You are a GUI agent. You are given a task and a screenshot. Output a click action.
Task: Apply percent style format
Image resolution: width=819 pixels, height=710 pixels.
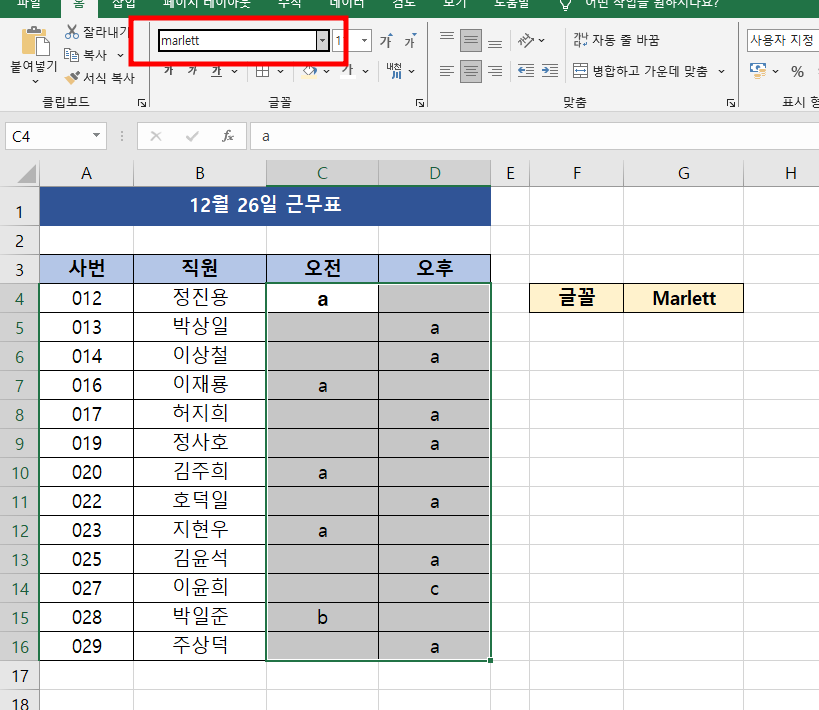[x=797, y=72]
